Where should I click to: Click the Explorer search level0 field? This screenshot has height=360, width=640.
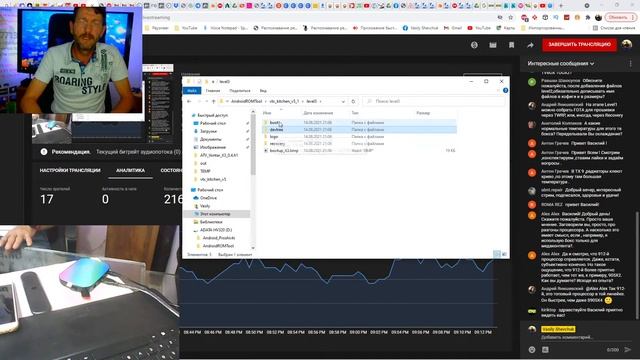coord(433,101)
